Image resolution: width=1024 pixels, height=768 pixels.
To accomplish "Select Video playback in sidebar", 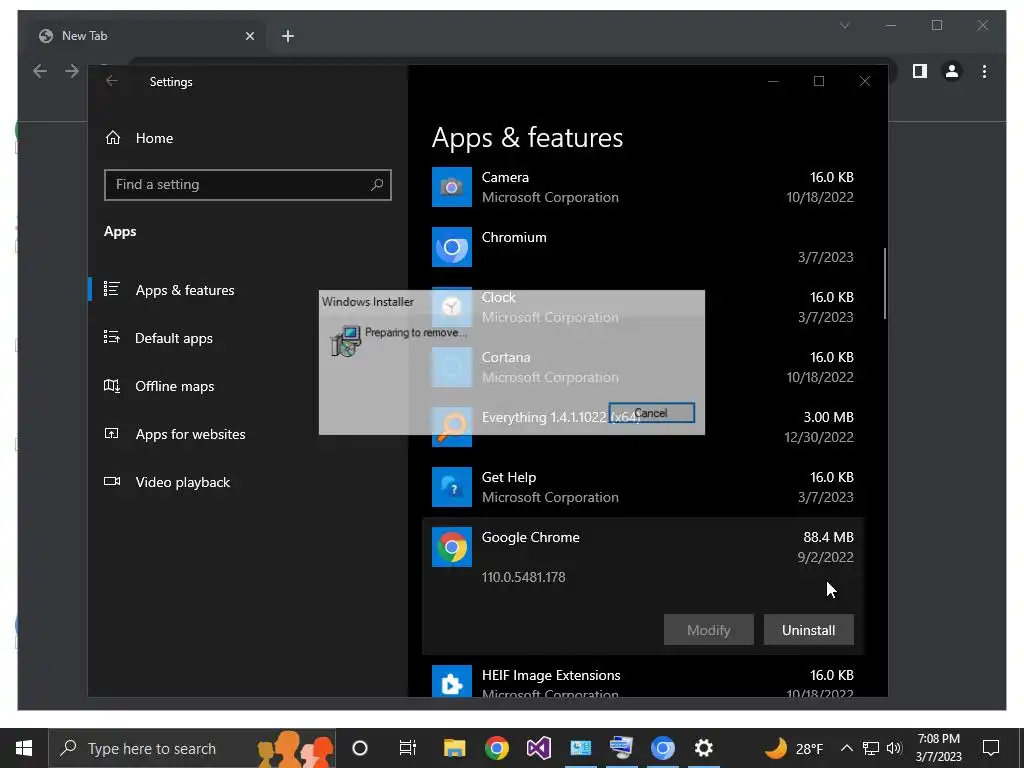I will coord(182,483).
